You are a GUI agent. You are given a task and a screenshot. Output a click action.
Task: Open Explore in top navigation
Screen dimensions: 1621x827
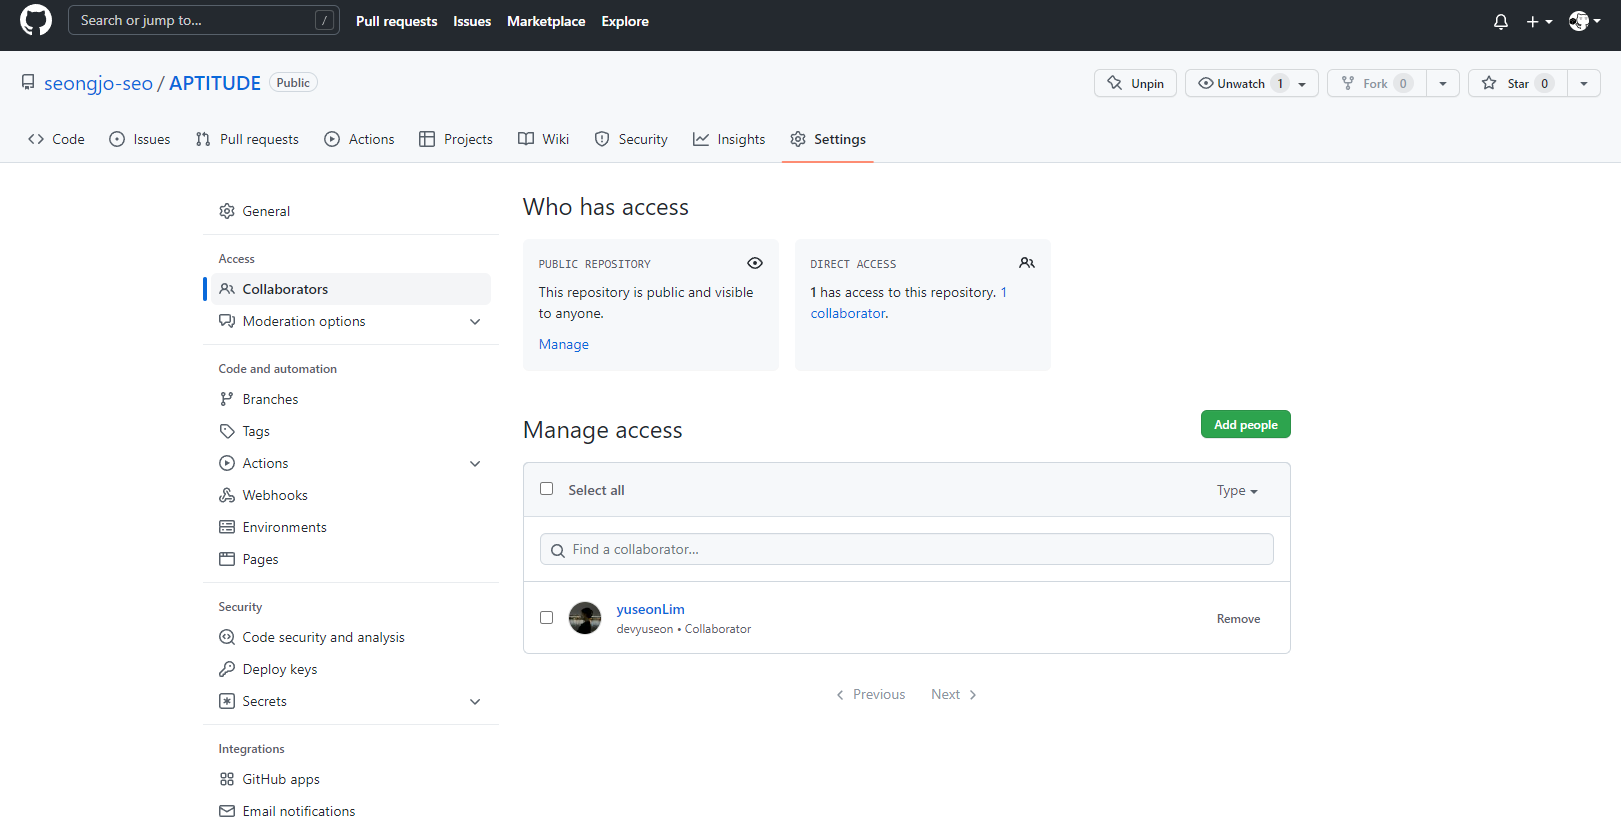point(625,21)
